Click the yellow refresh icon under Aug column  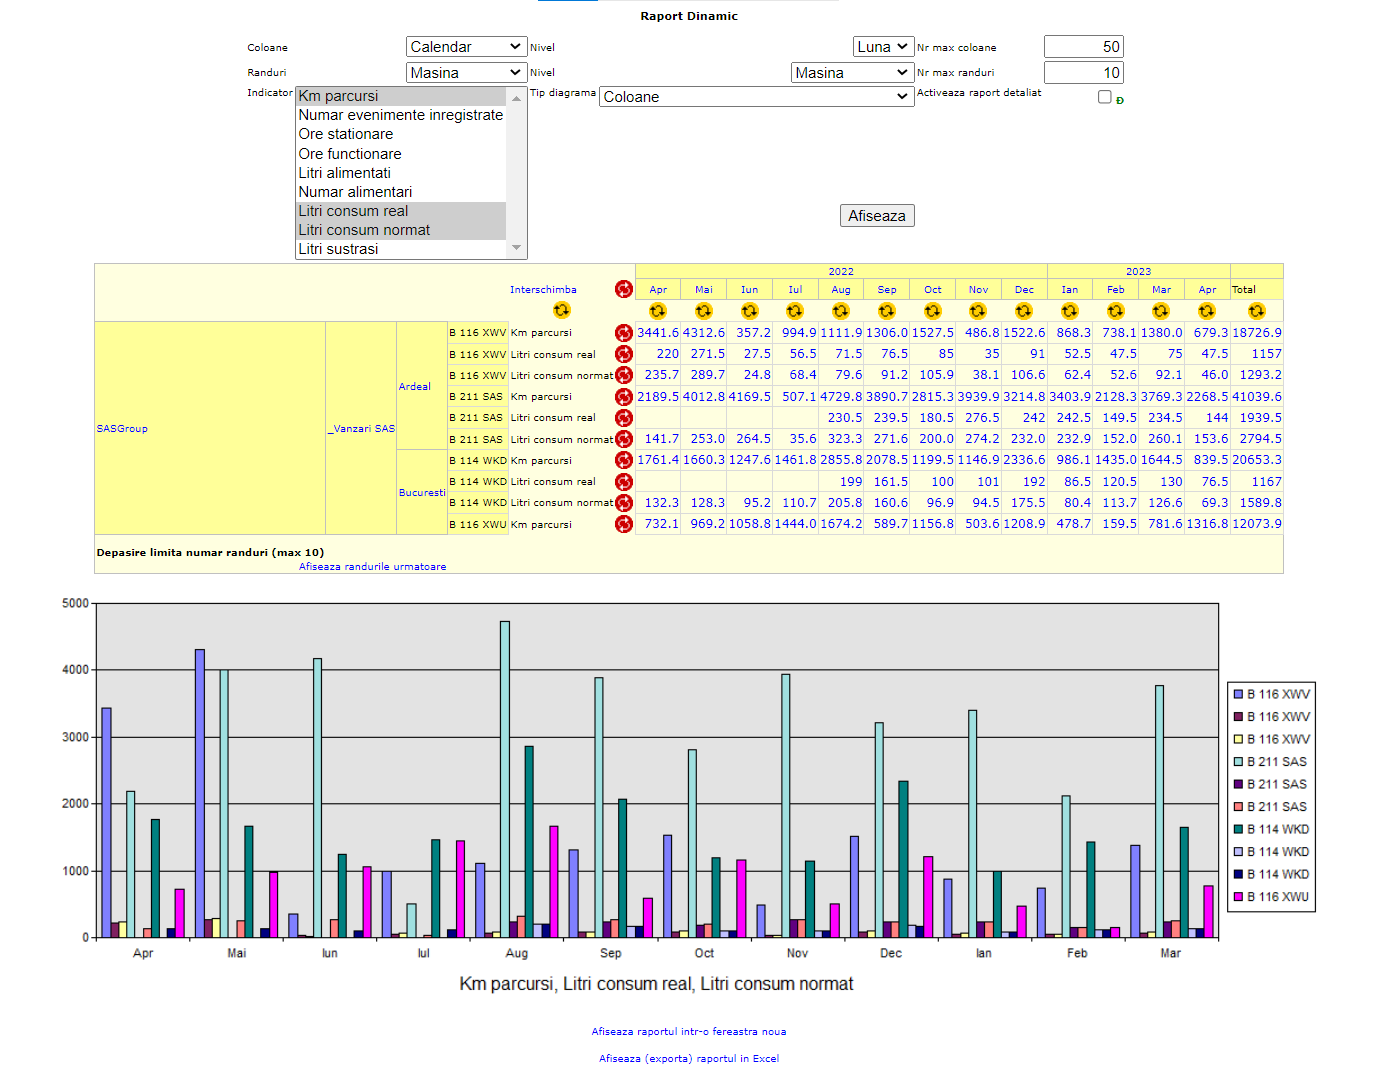coord(841,311)
